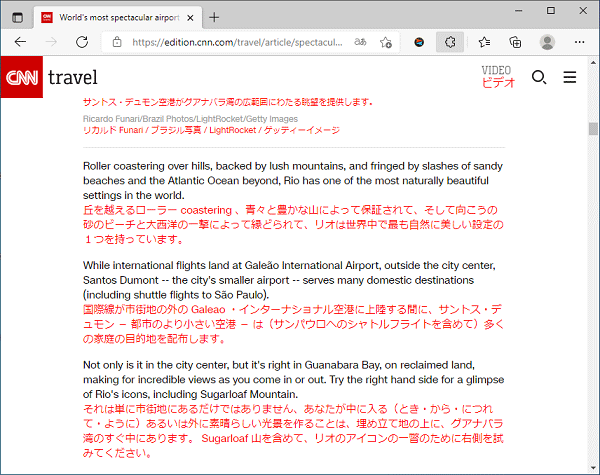Click the red credit line 'Funari / ... LightRocket'

click(x=211, y=130)
